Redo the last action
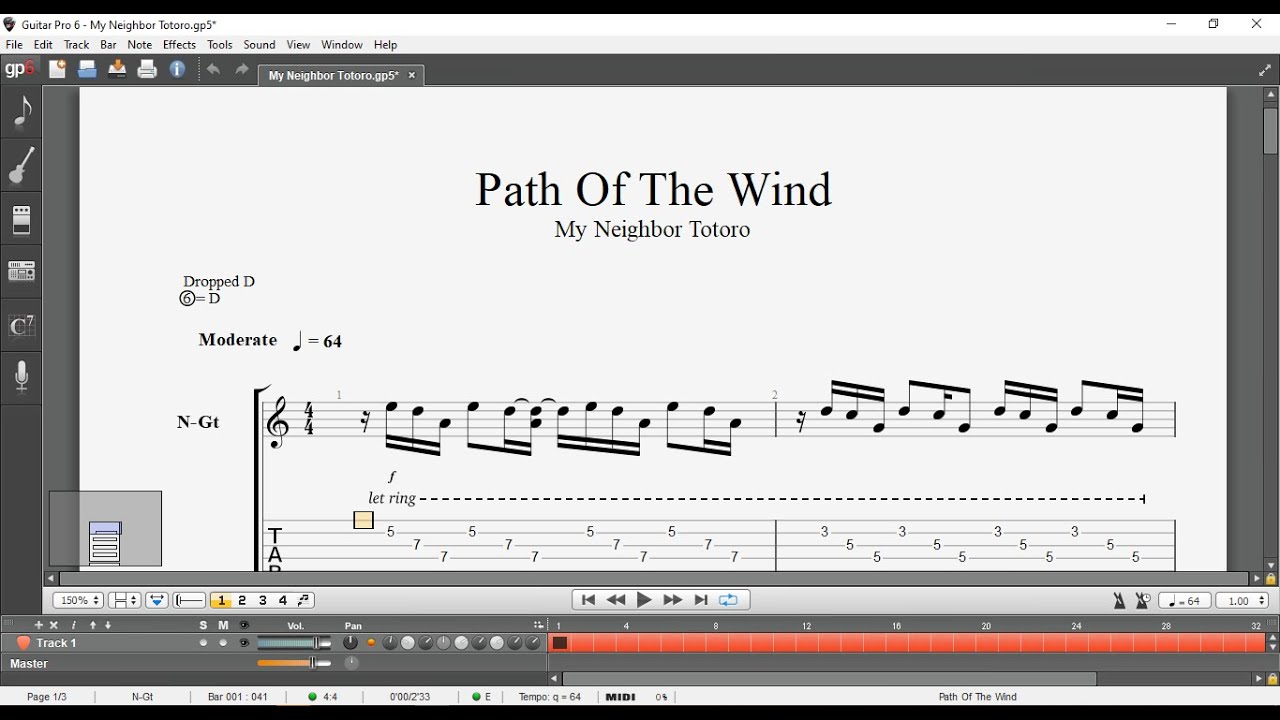The height and width of the screenshot is (720, 1280). [242, 70]
